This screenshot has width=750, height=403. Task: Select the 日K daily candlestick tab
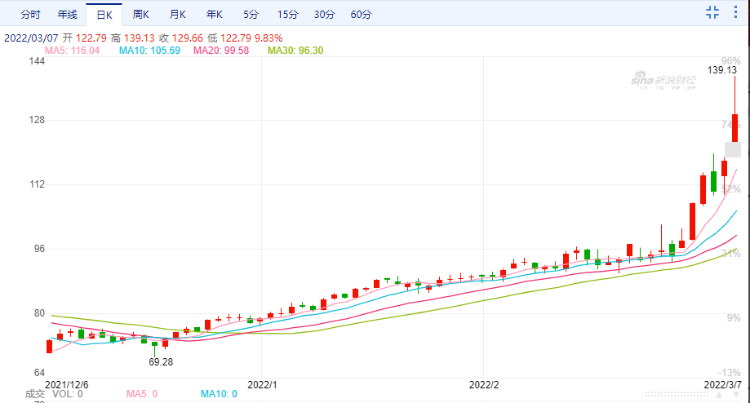[x=103, y=14]
